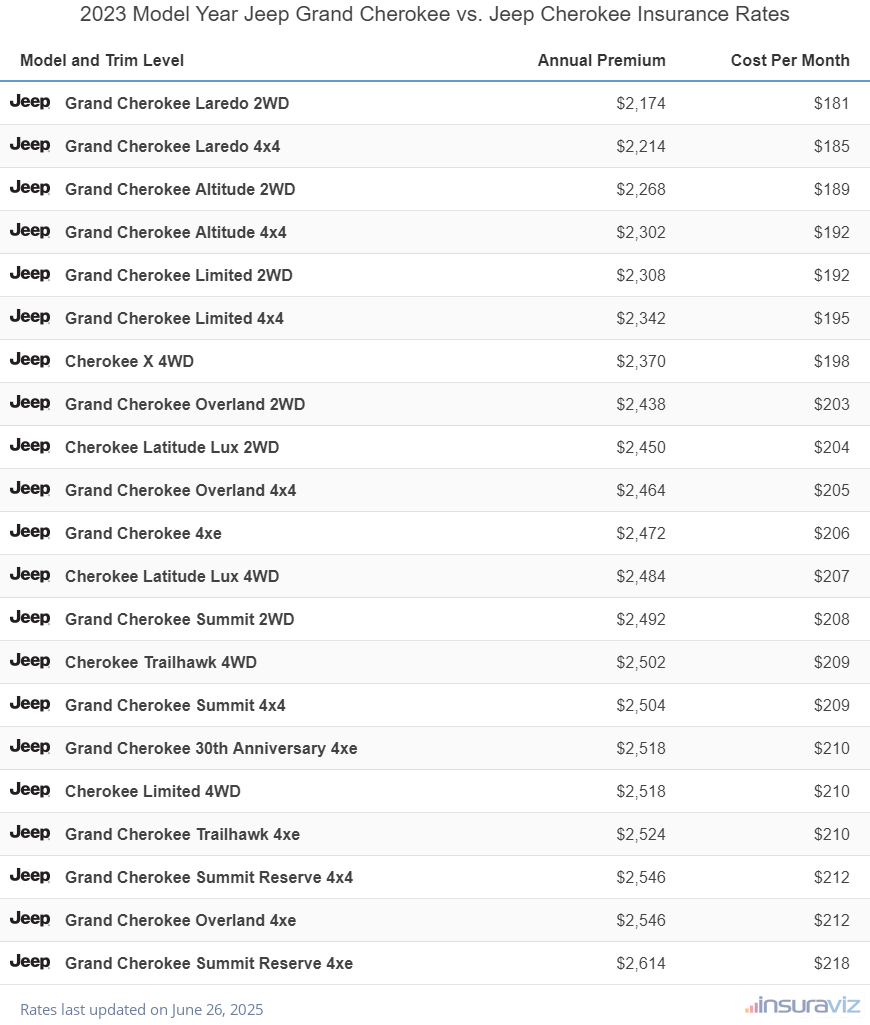Image resolution: width=870 pixels, height=1025 pixels.
Task: Click Jeep logo beside Grand Cherokee Trailhawk 4xe
Action: pos(30,833)
